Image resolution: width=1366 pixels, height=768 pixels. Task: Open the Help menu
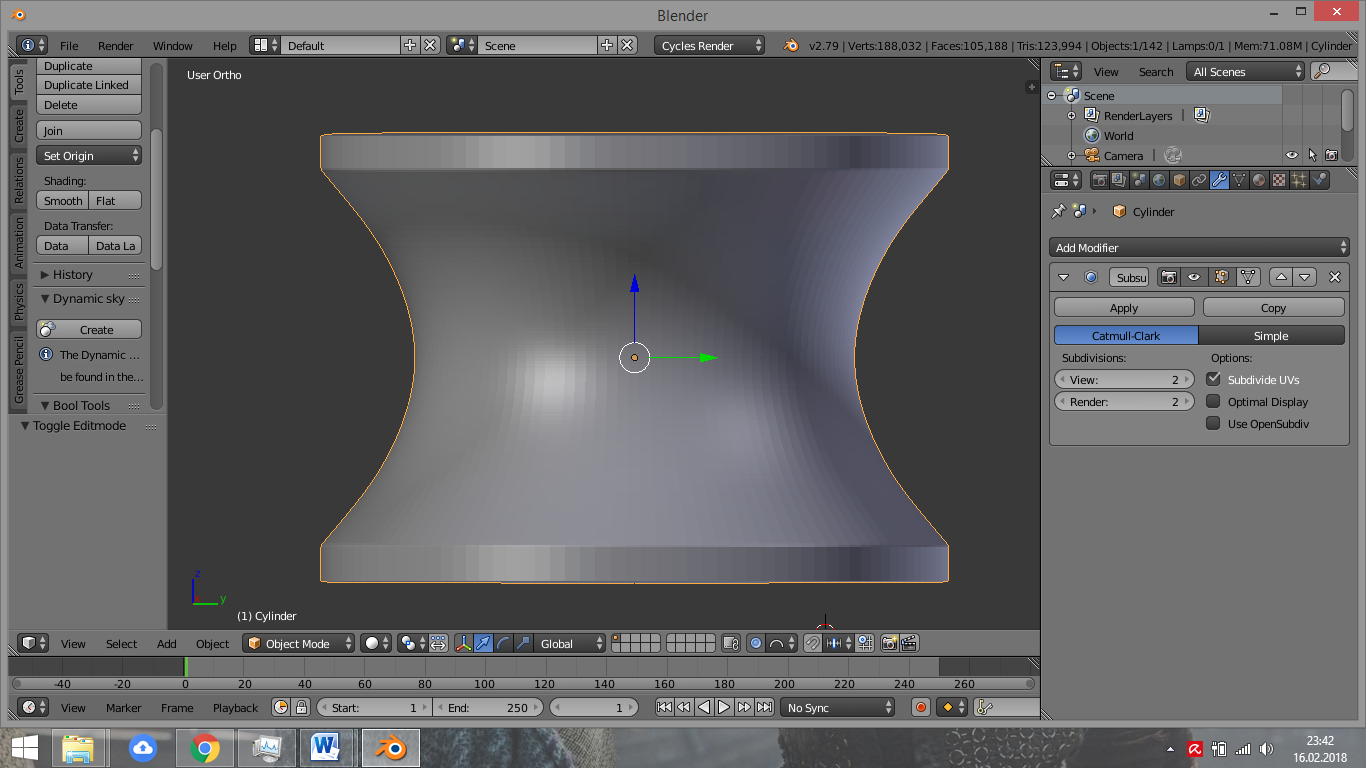point(225,45)
